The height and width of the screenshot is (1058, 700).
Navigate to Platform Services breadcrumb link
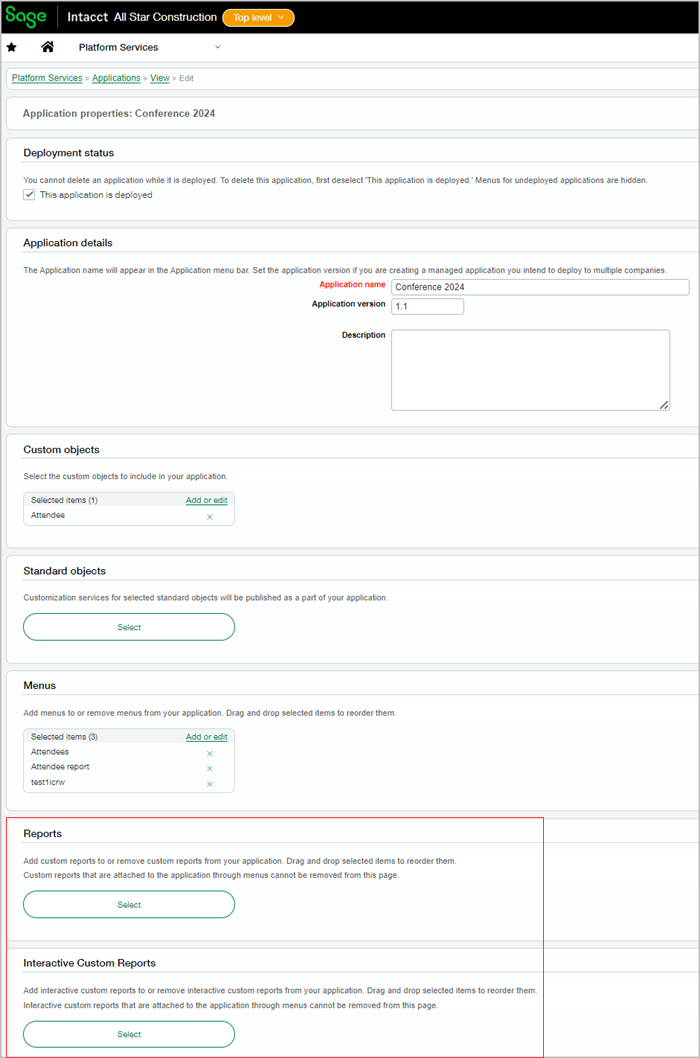point(44,78)
